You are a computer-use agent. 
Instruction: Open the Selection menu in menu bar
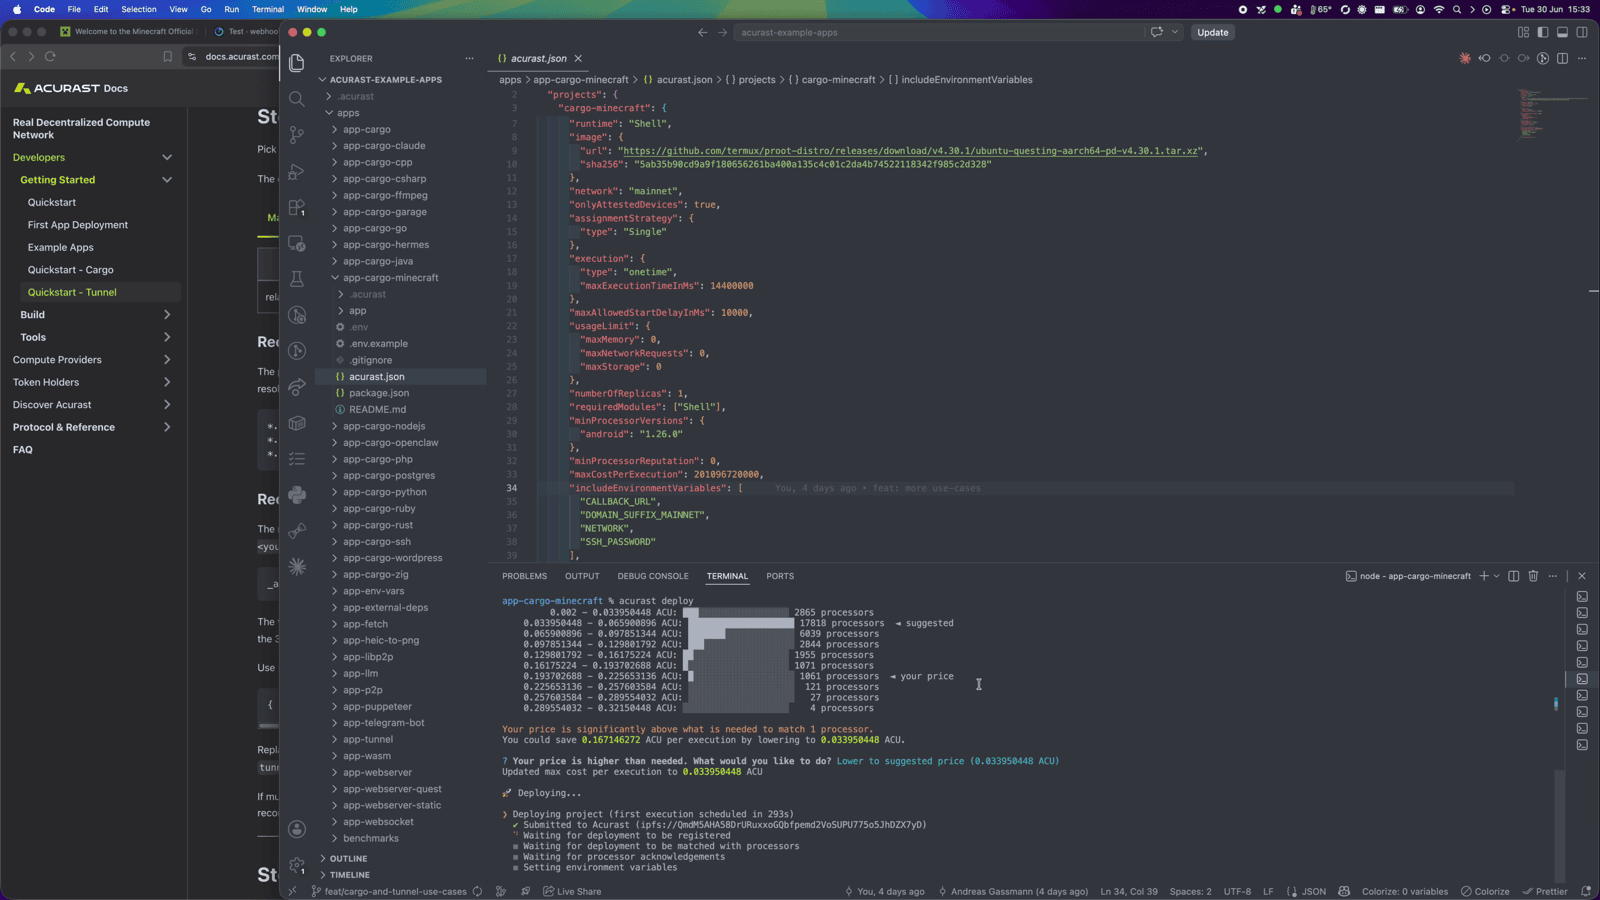pos(139,9)
